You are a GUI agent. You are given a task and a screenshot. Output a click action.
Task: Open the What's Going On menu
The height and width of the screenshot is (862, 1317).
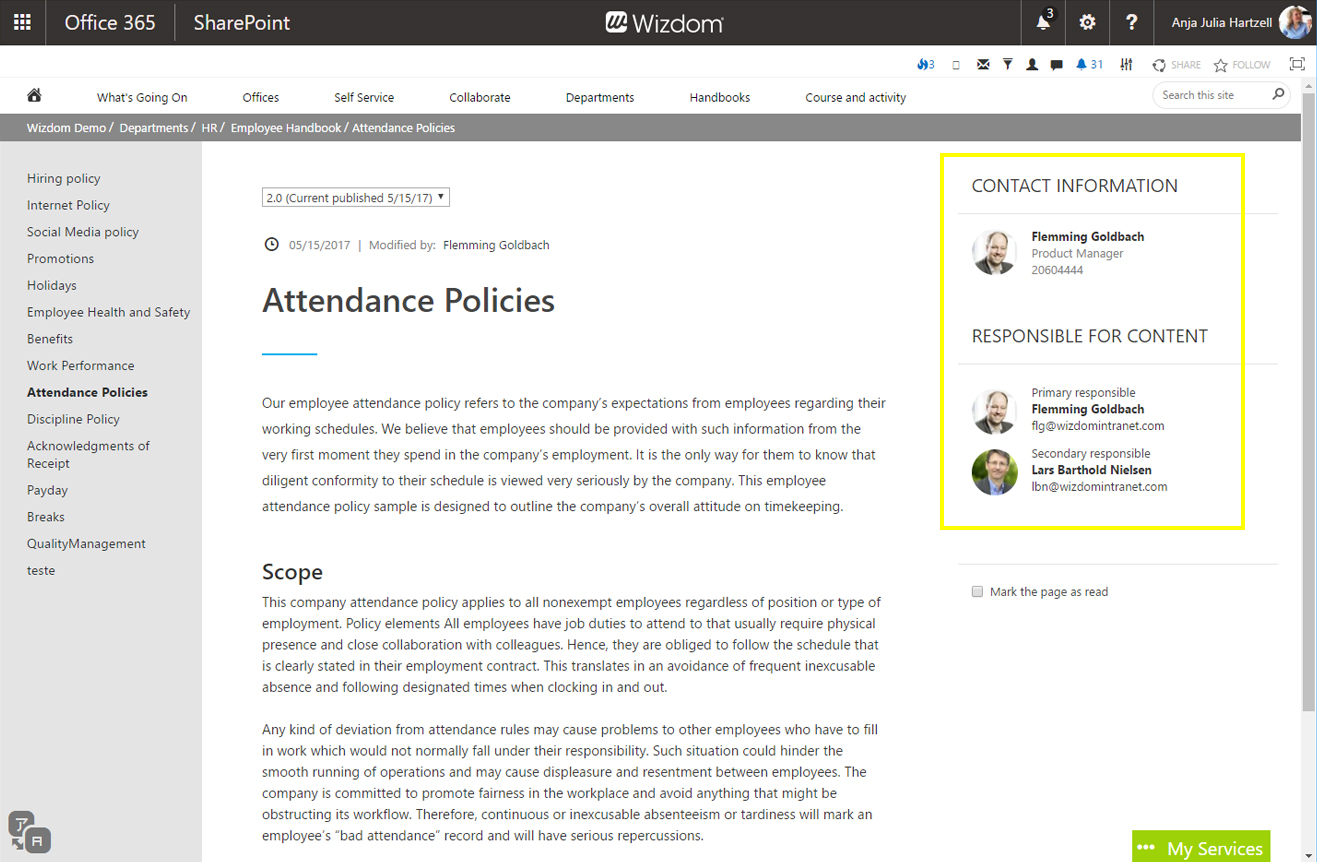coord(142,98)
